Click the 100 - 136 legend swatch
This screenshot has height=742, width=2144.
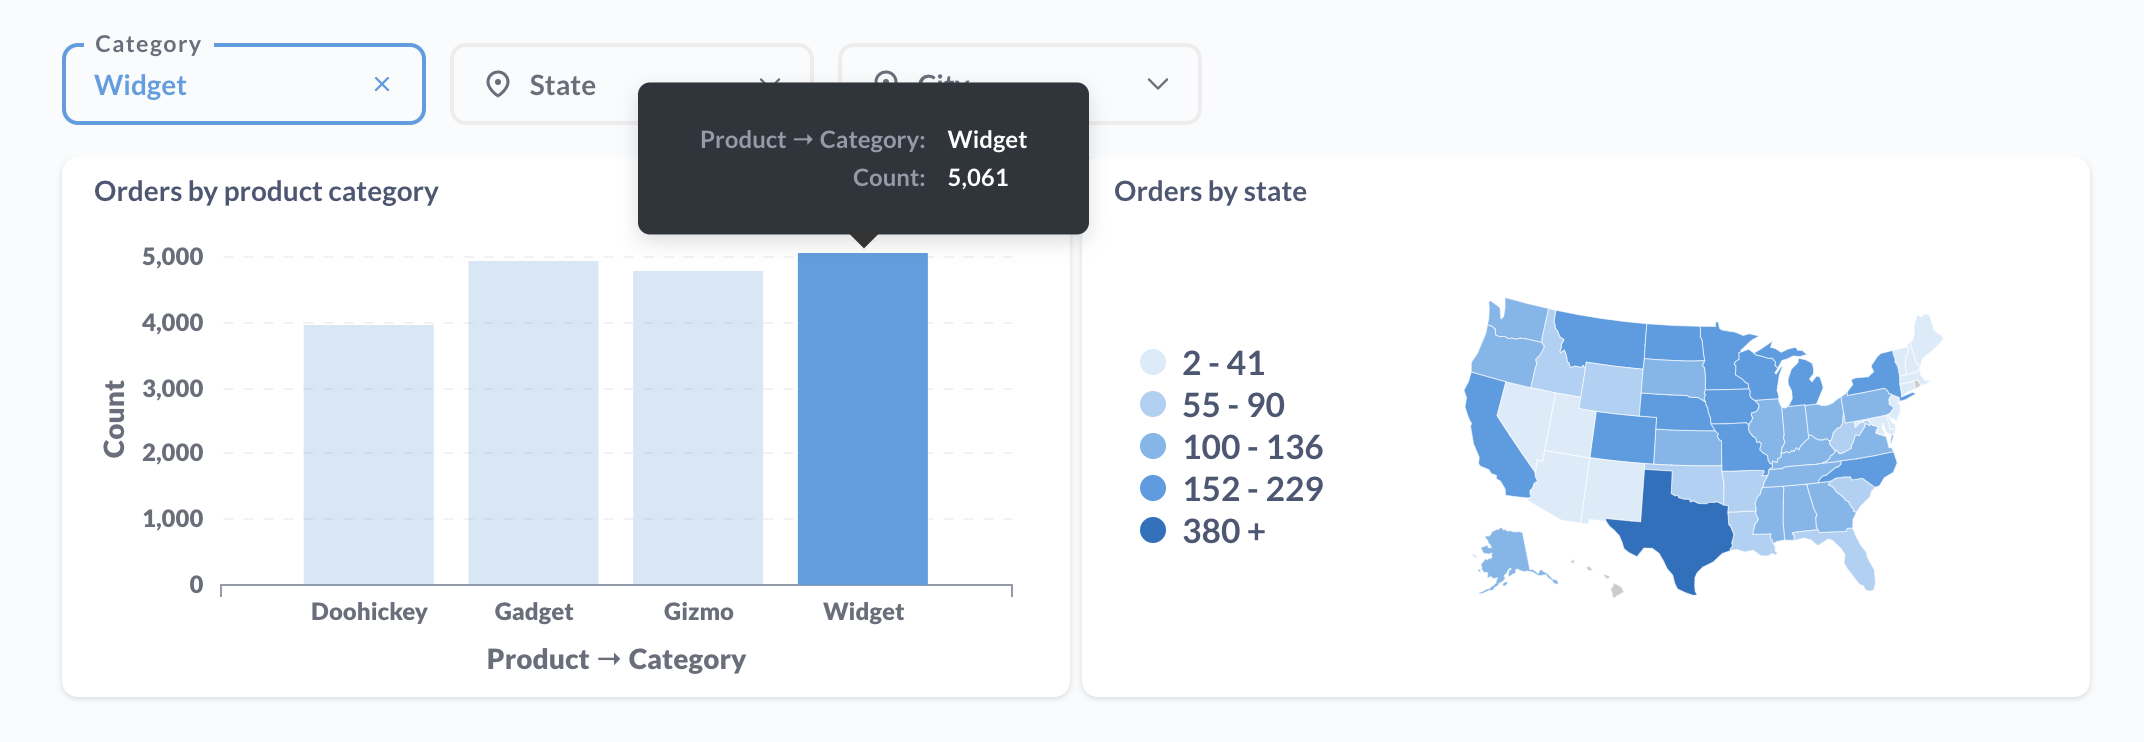pos(1153,446)
